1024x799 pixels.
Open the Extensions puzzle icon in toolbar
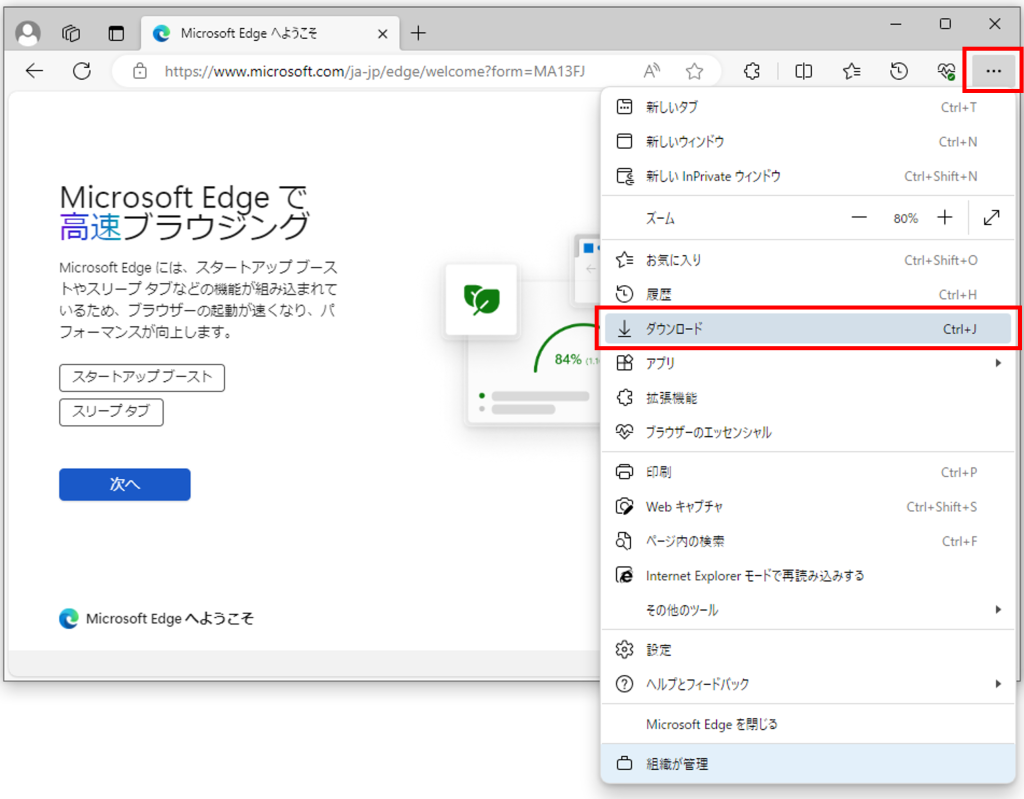point(752,71)
